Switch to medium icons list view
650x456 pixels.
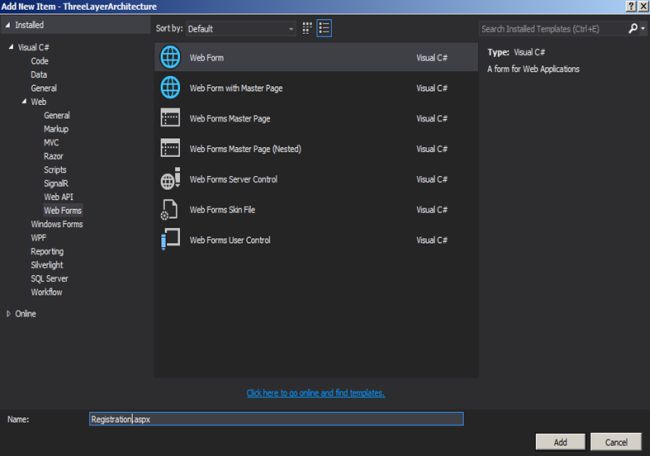(324, 28)
